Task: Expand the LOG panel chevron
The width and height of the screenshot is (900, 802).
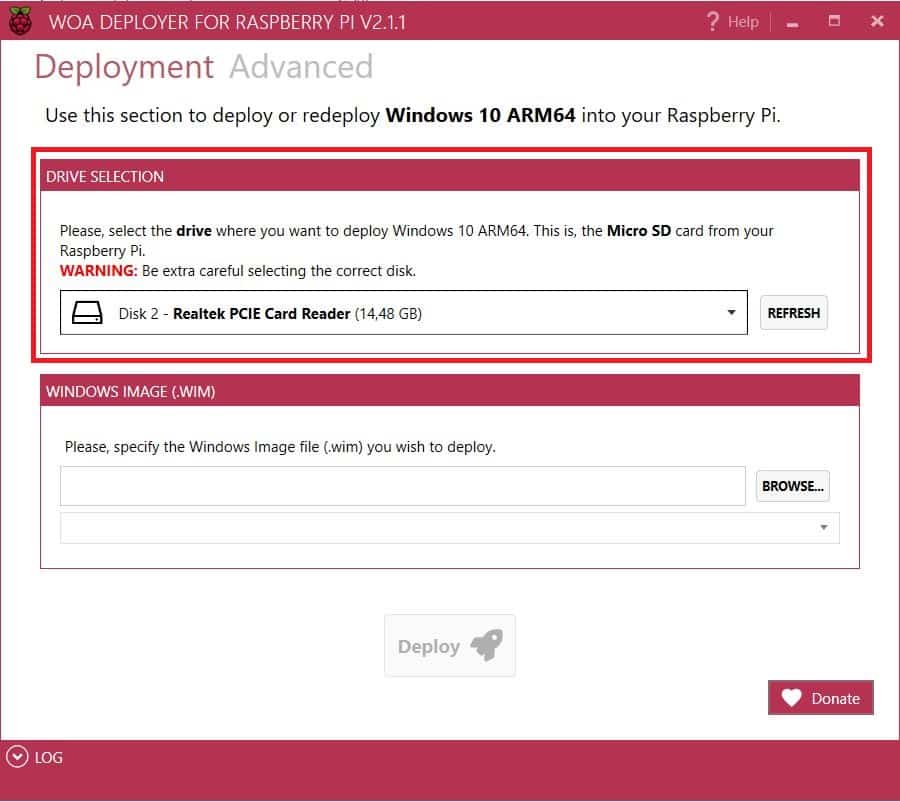Action: 17,757
